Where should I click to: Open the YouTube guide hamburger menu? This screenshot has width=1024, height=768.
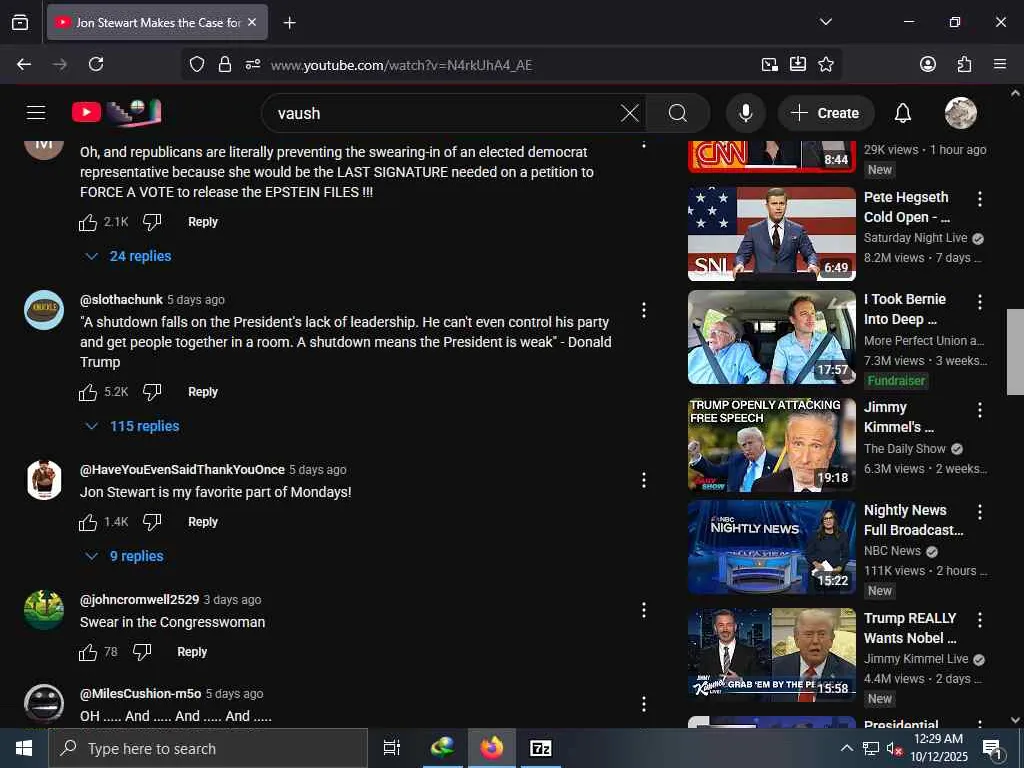[x=36, y=113]
